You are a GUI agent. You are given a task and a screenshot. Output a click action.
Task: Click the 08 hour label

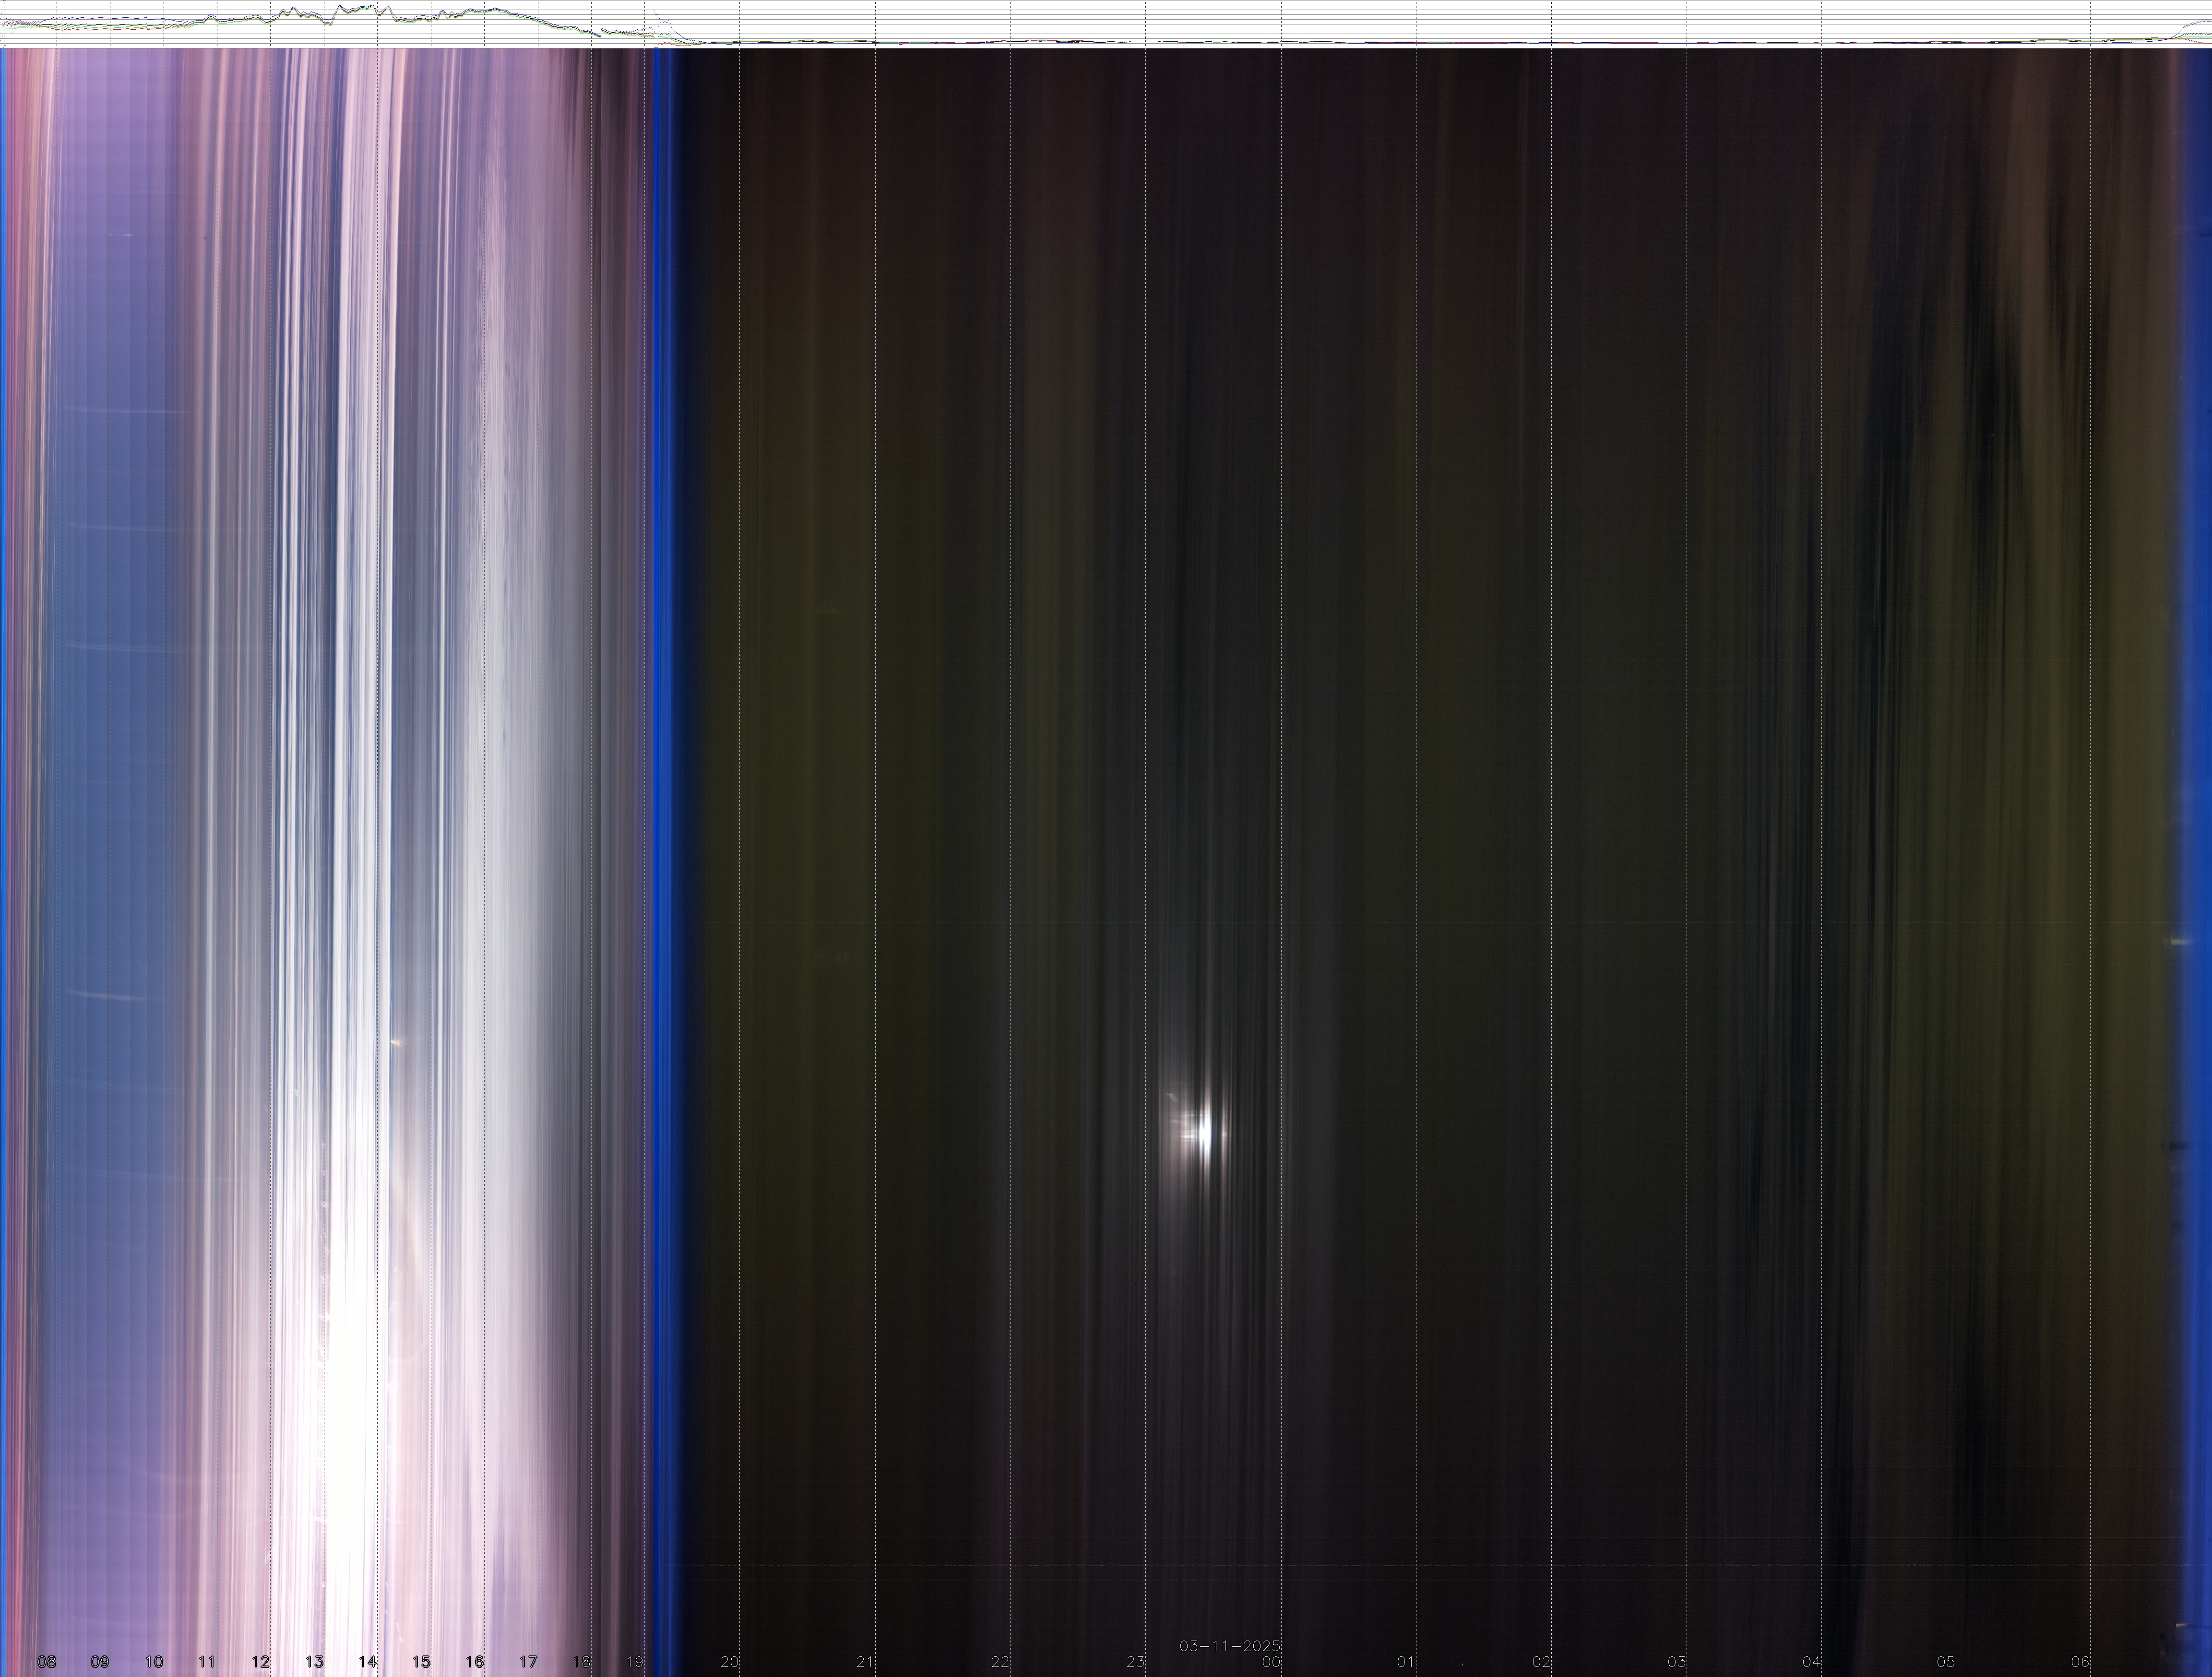[x=46, y=1662]
